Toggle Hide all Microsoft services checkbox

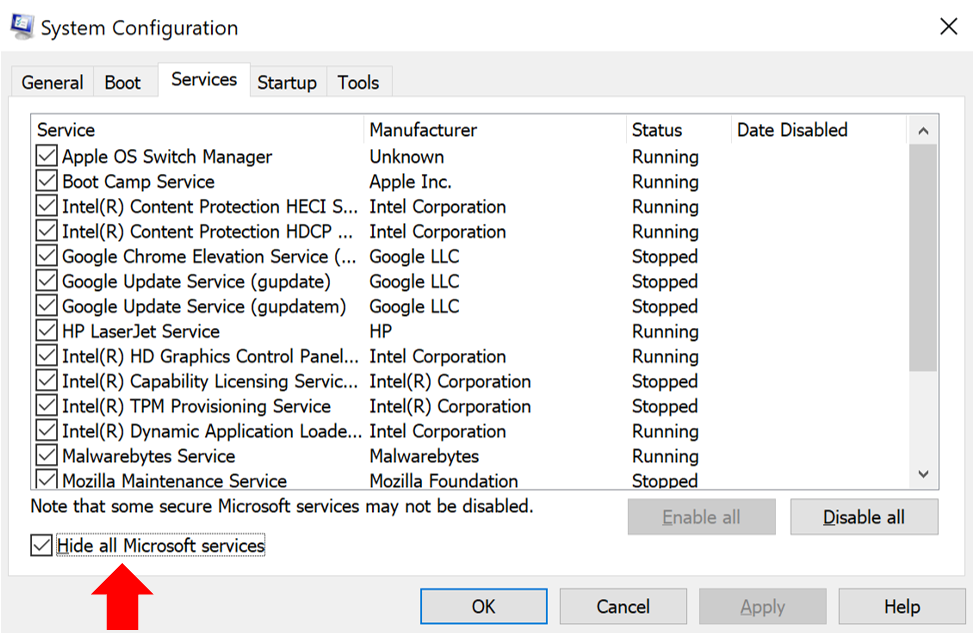tap(41, 546)
